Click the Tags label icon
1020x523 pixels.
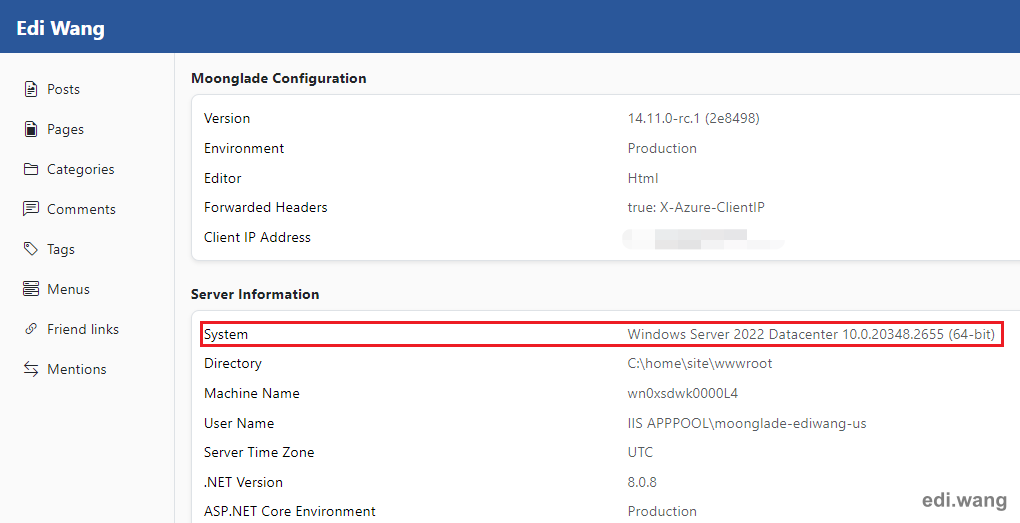click(x=31, y=248)
